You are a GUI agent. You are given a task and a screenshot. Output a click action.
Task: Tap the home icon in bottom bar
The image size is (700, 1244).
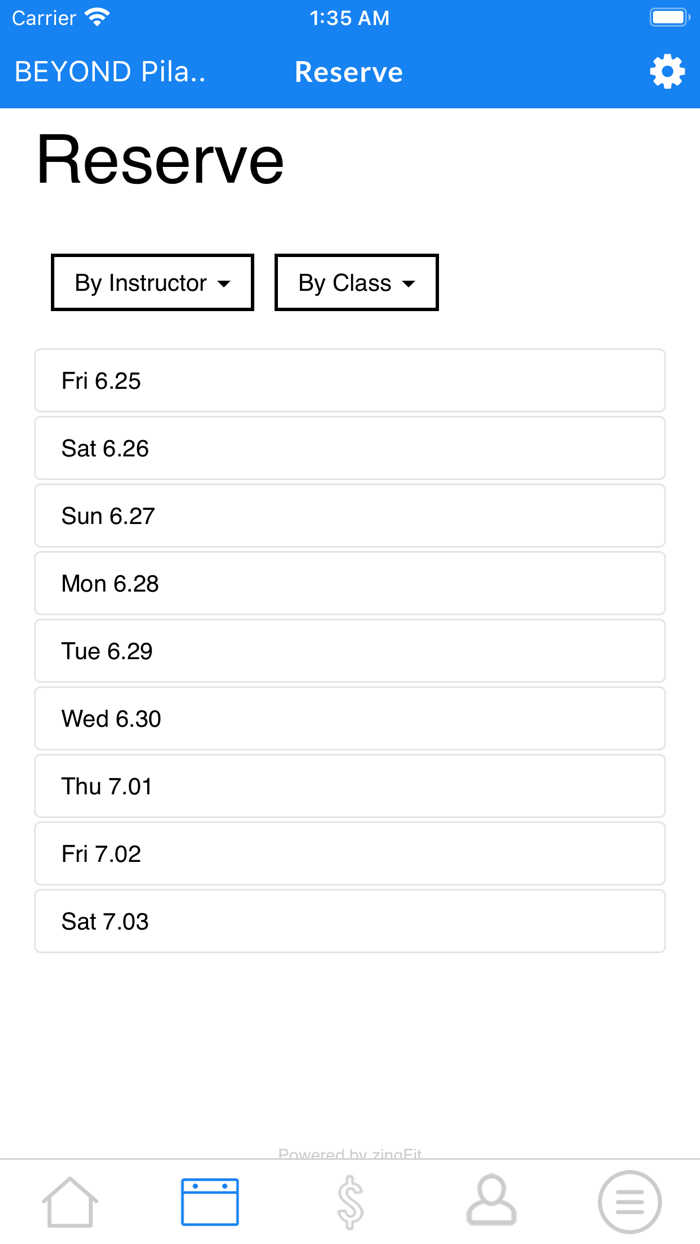pos(70,1201)
